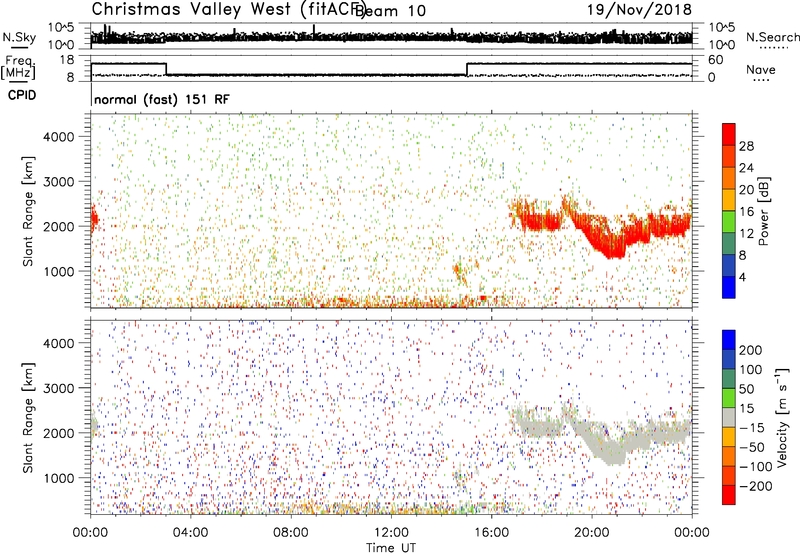Click the 'Velocity [m s⁻¹]' color bar label

point(782,417)
